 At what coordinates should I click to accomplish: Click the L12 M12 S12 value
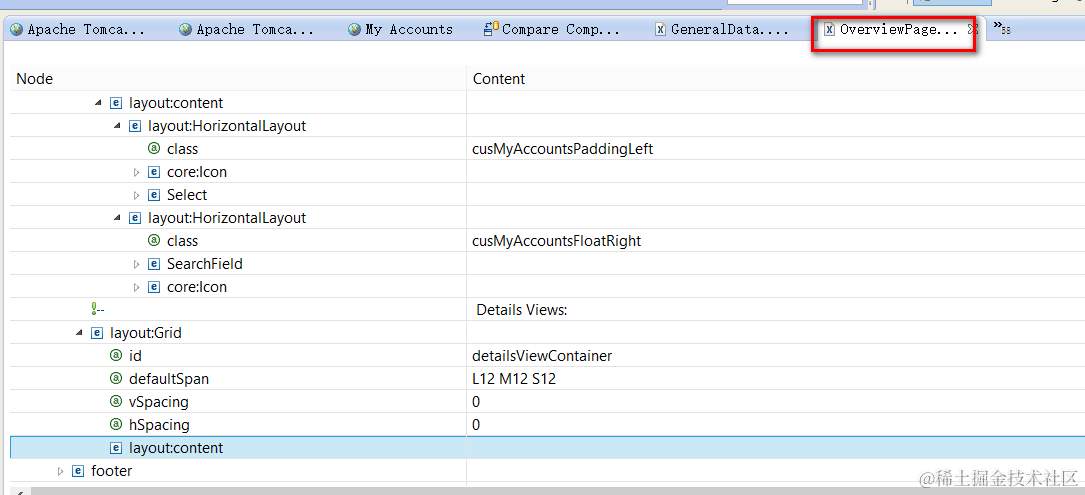click(514, 379)
